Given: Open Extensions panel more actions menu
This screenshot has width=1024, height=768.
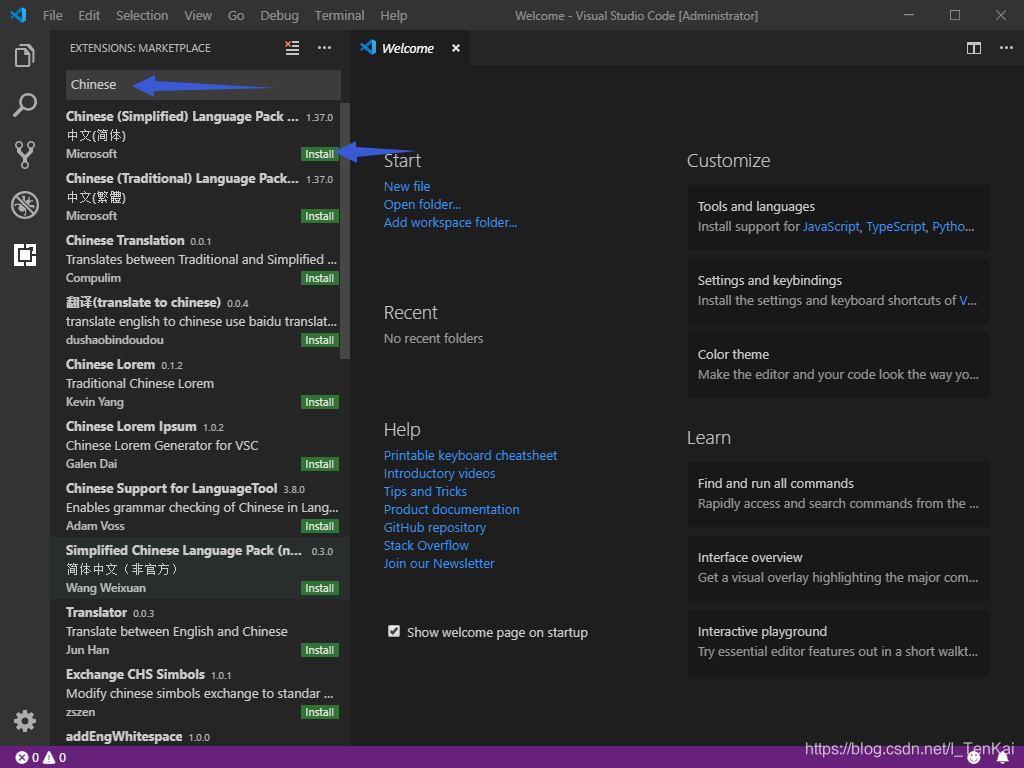Looking at the screenshot, I should [x=325, y=48].
